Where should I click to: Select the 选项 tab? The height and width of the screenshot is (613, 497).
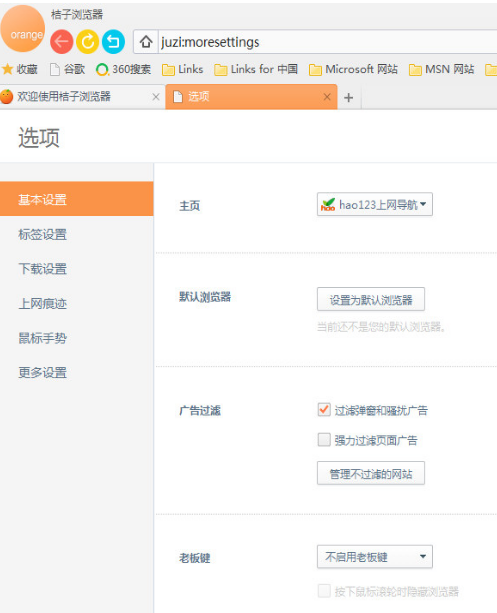[251, 97]
